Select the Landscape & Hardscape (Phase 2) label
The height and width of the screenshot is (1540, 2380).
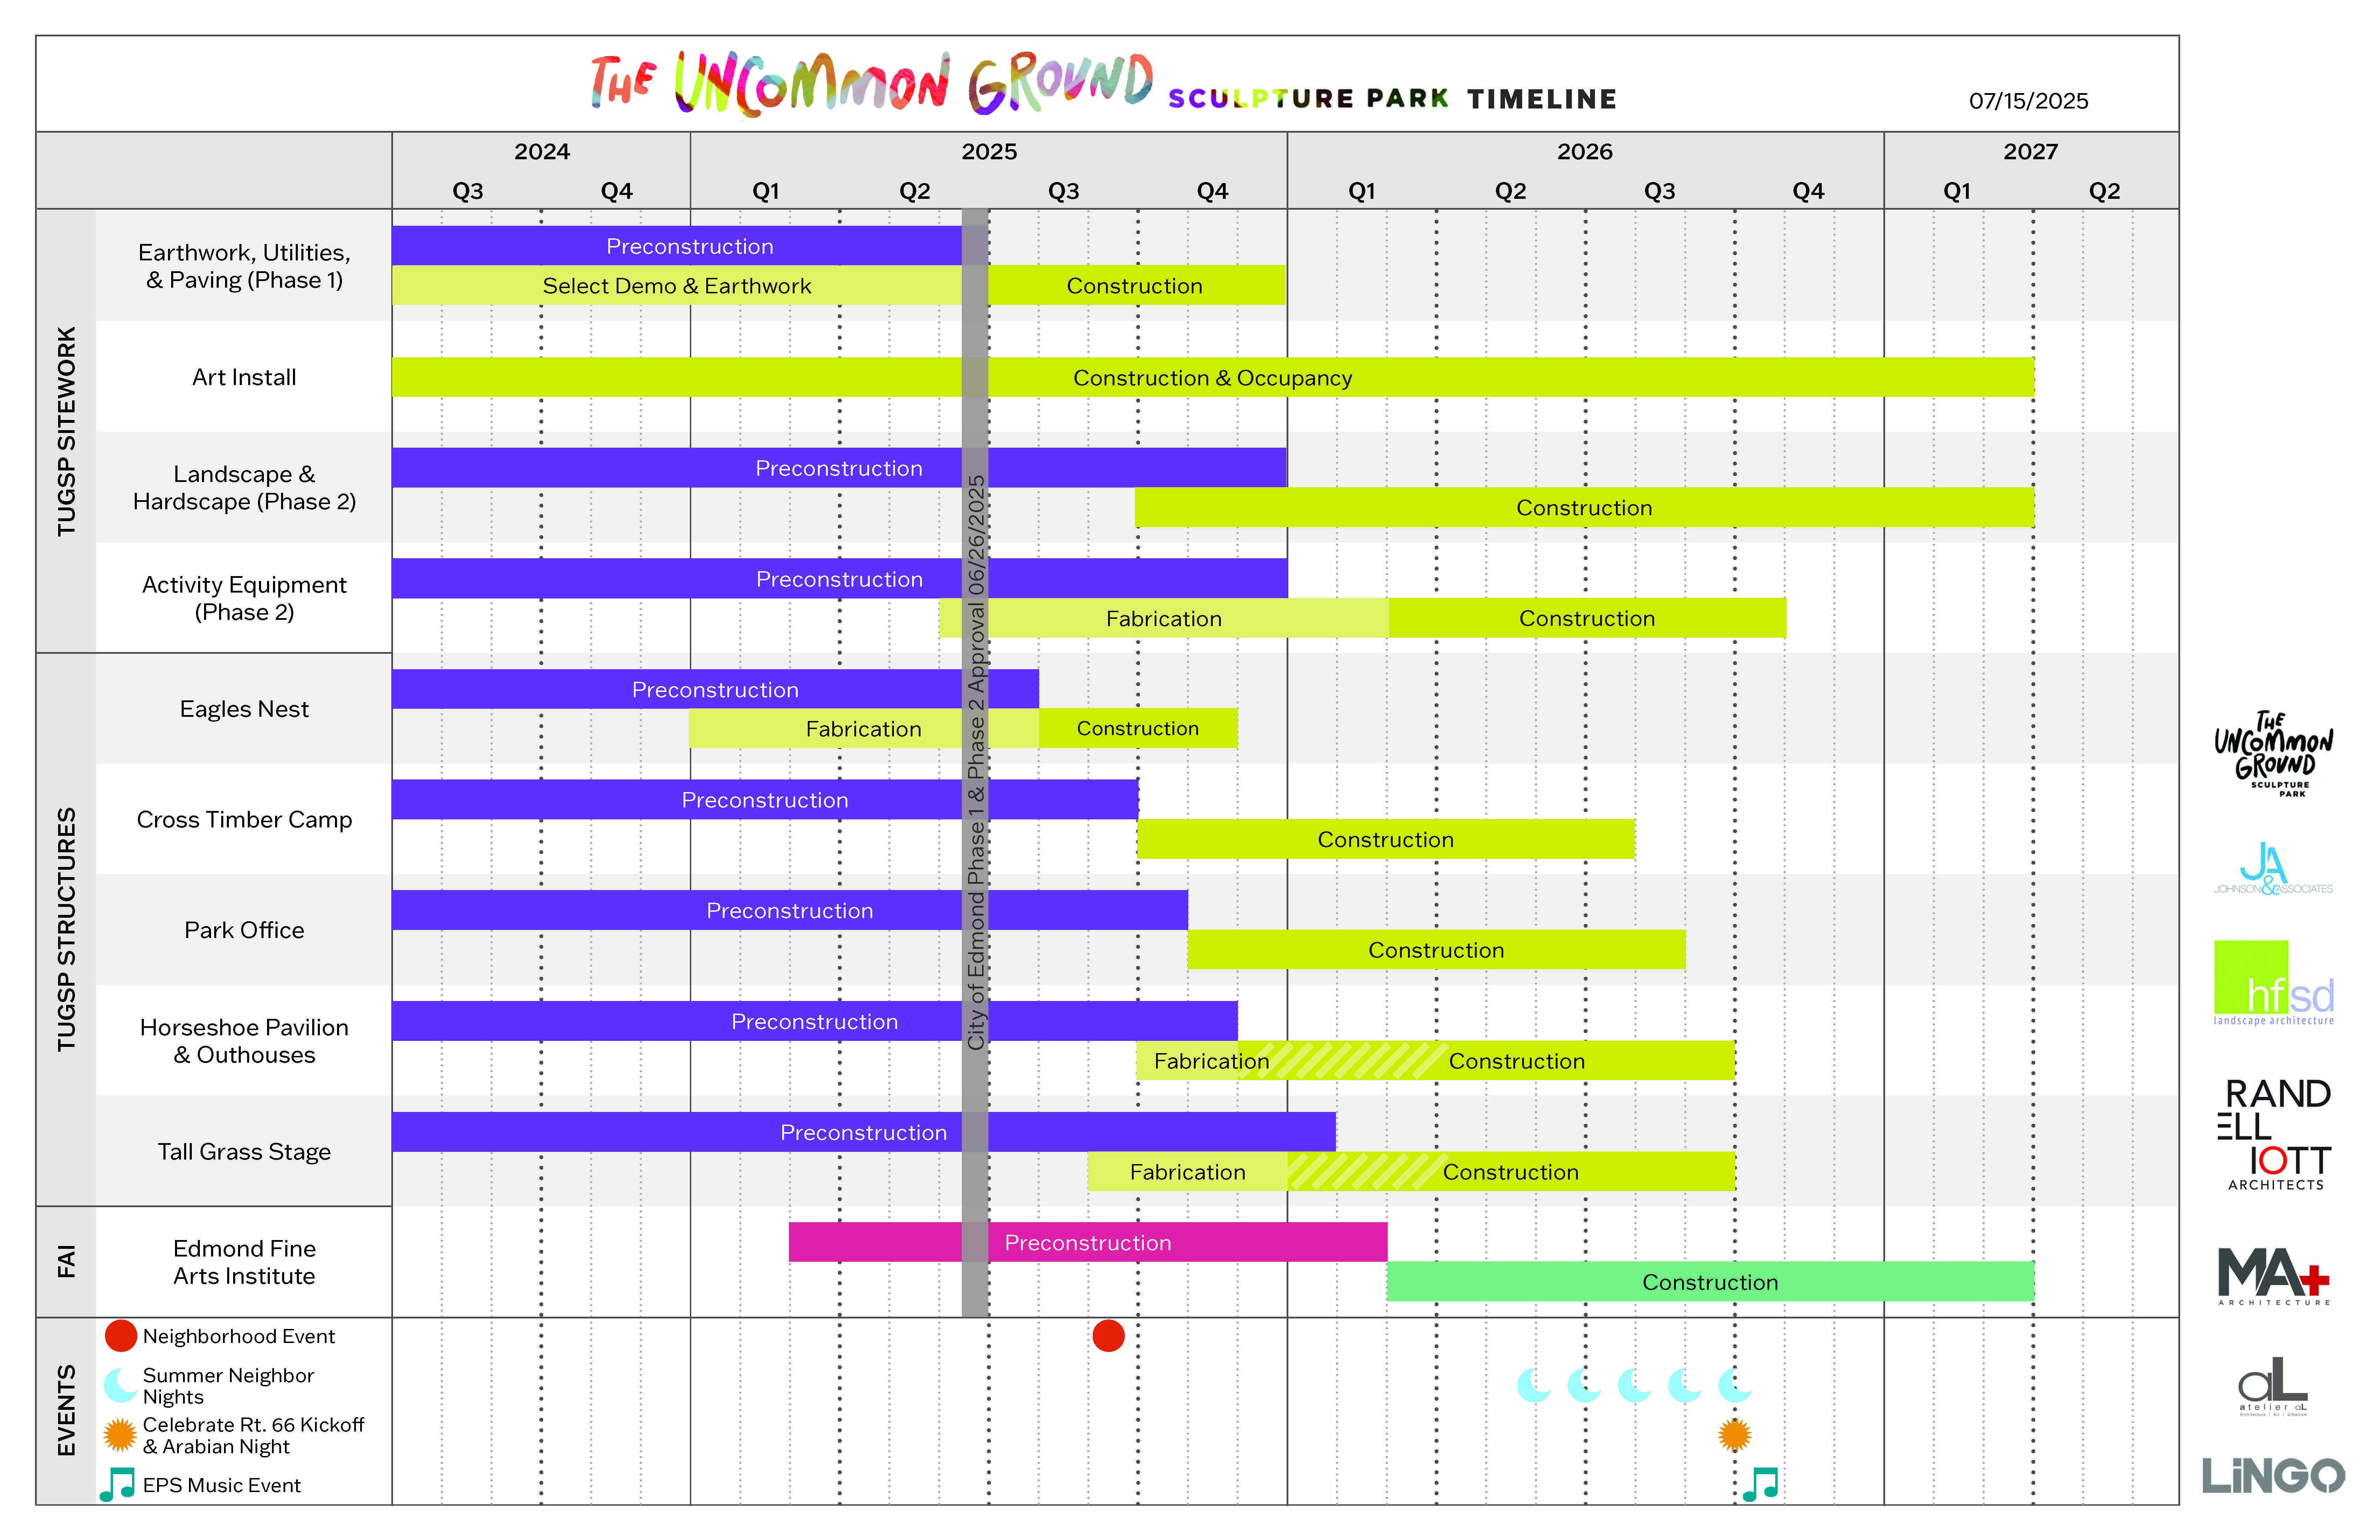click(x=244, y=488)
